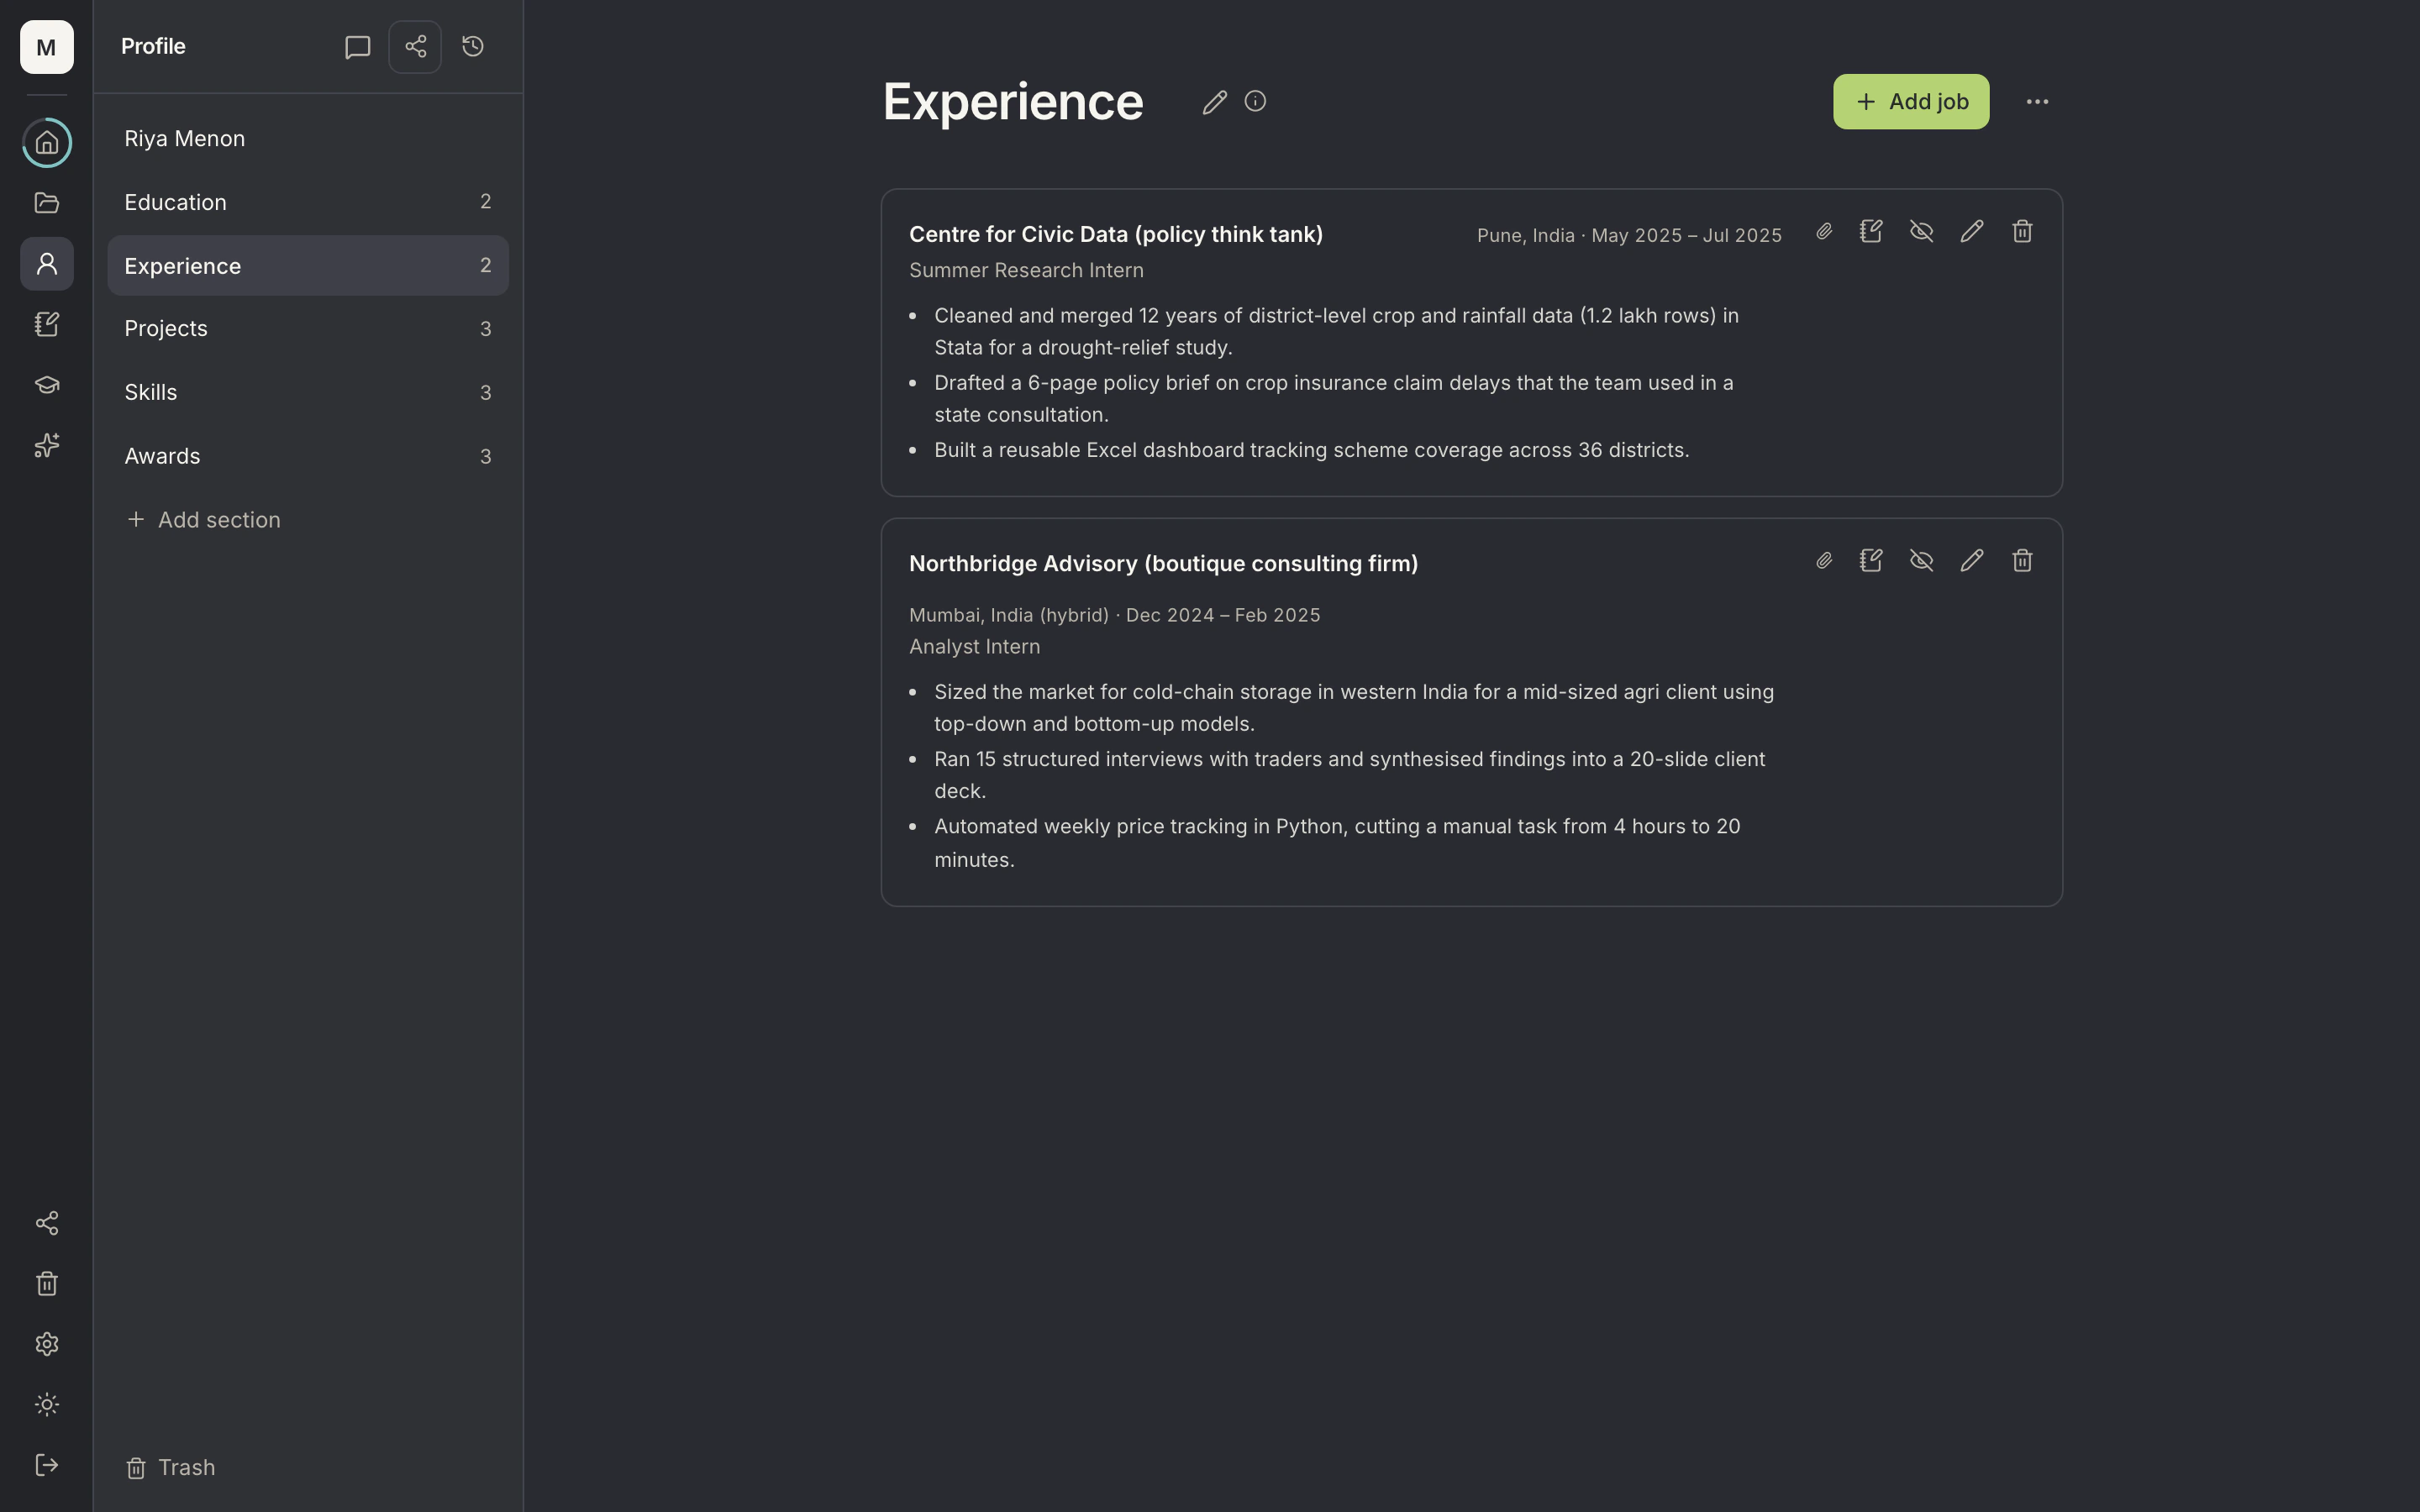Click the Add job button
The height and width of the screenshot is (1512, 2420).
(x=1911, y=102)
